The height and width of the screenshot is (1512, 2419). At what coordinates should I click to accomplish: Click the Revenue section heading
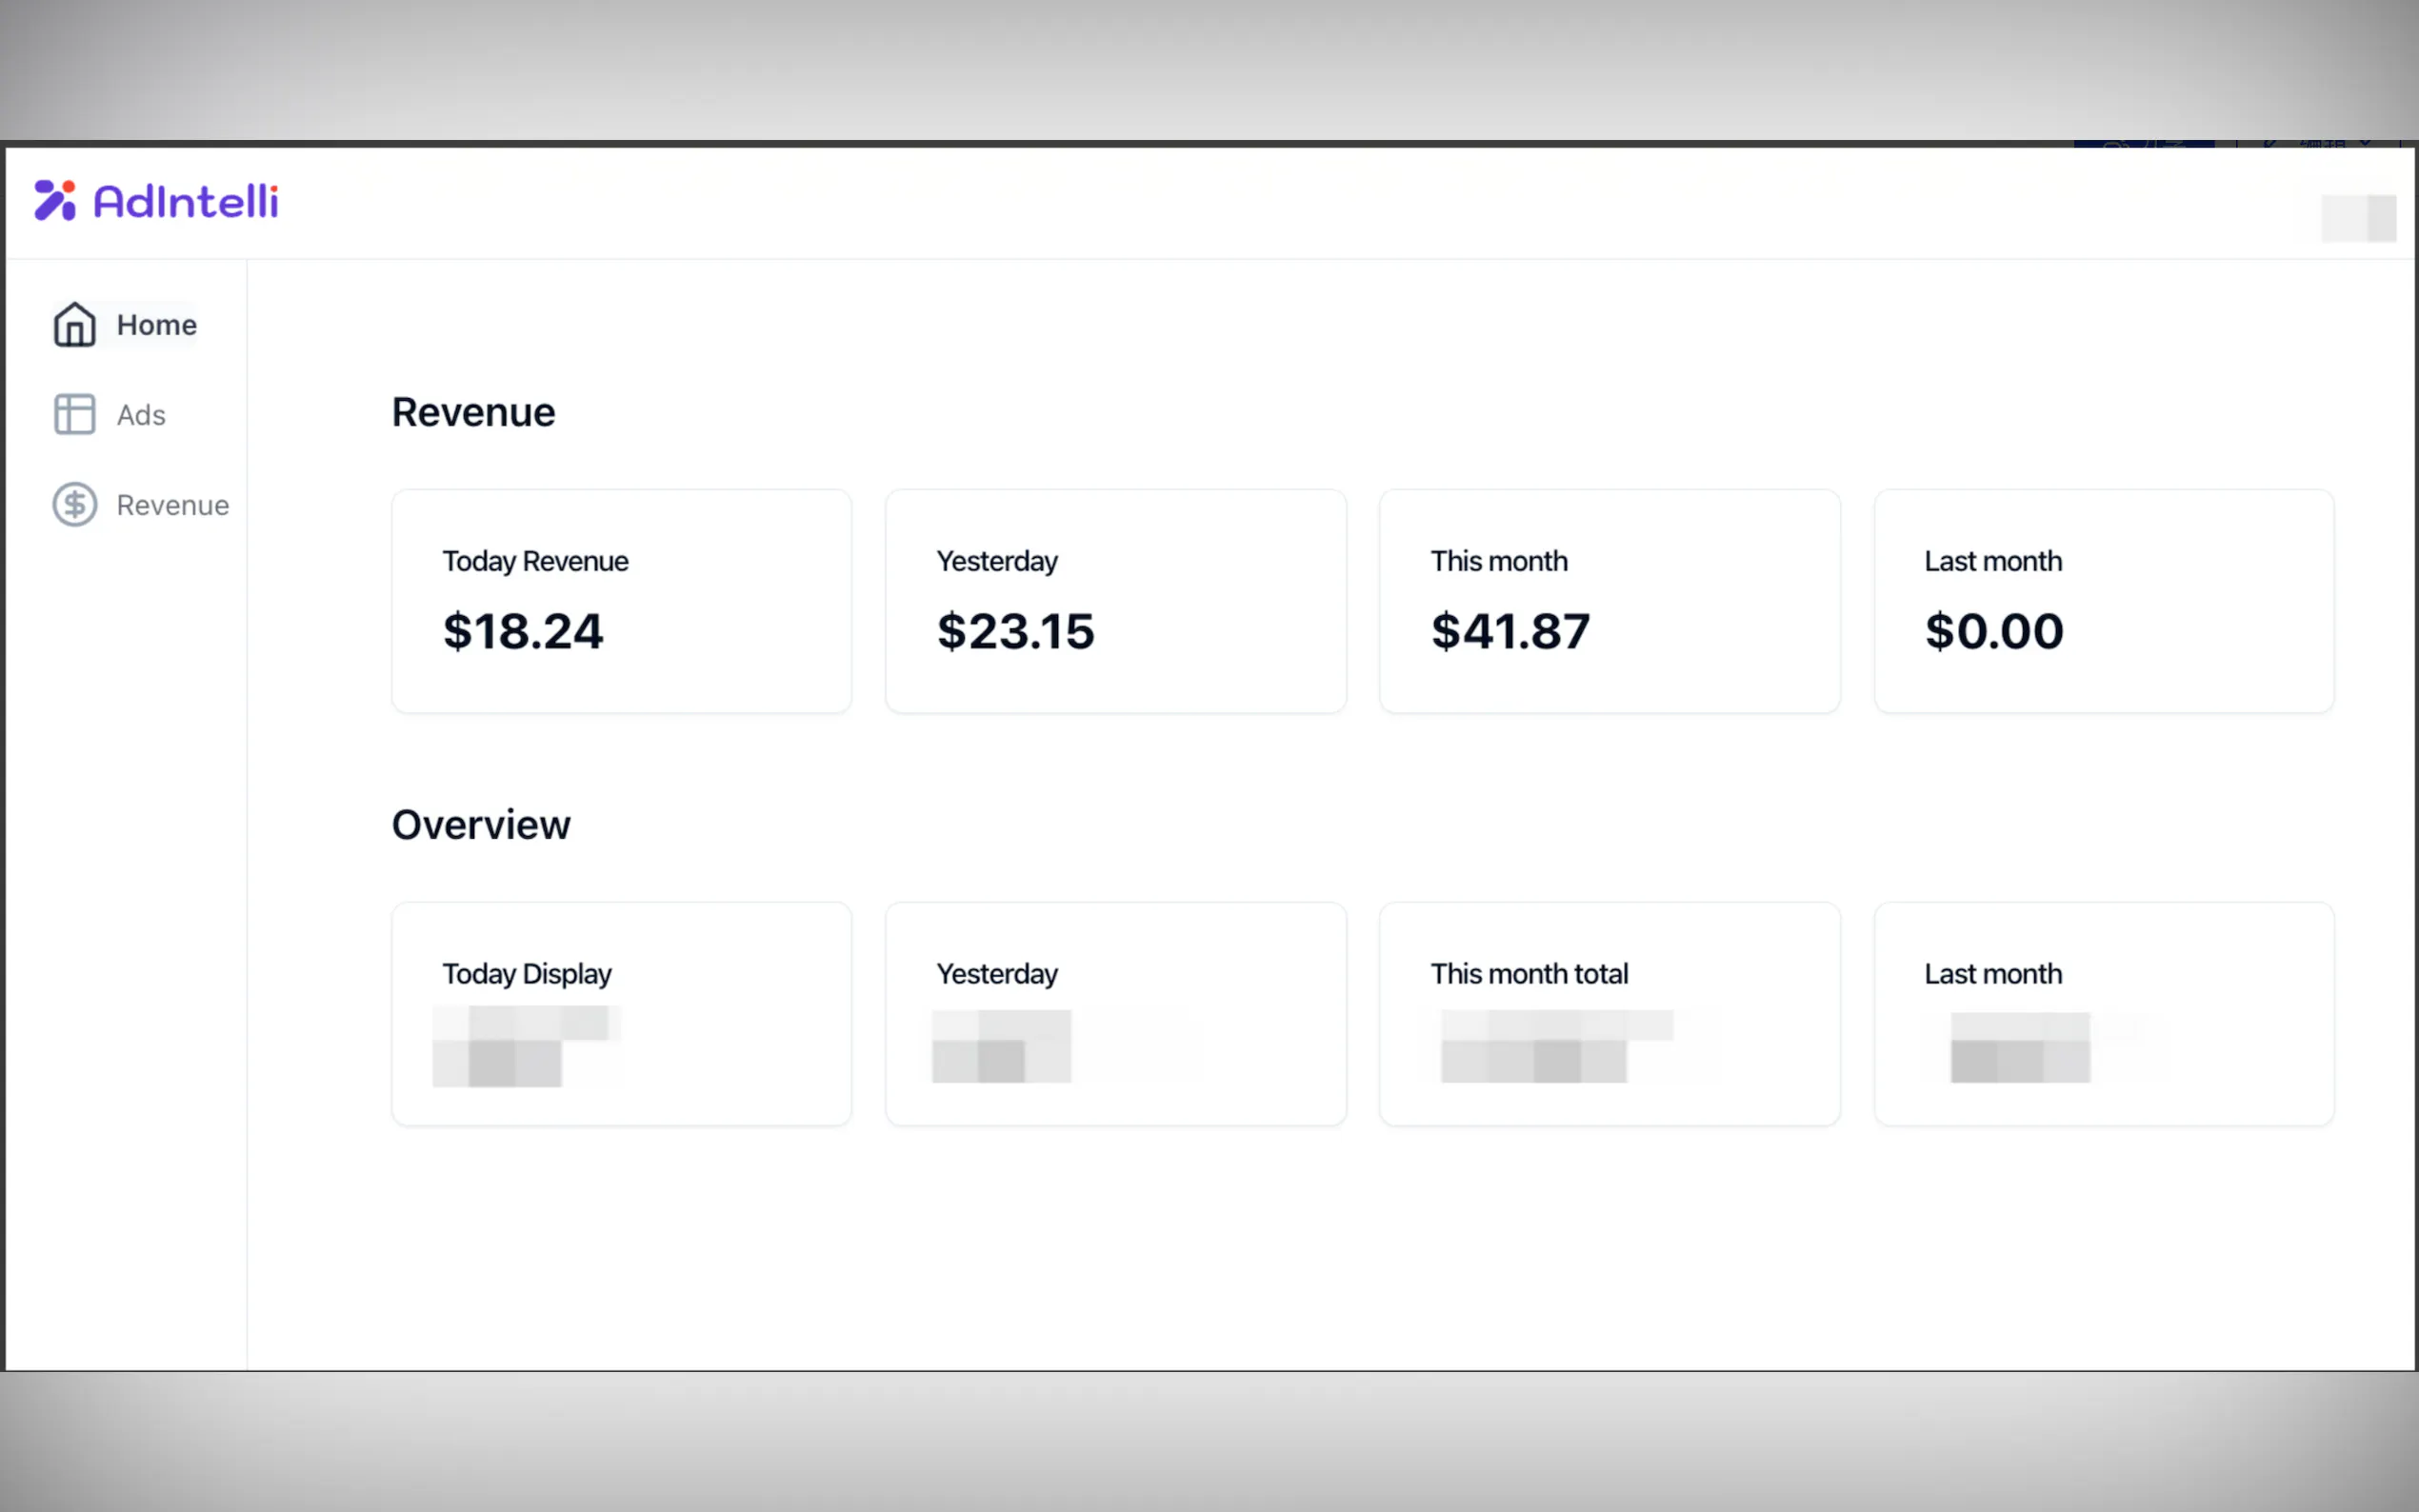click(473, 412)
